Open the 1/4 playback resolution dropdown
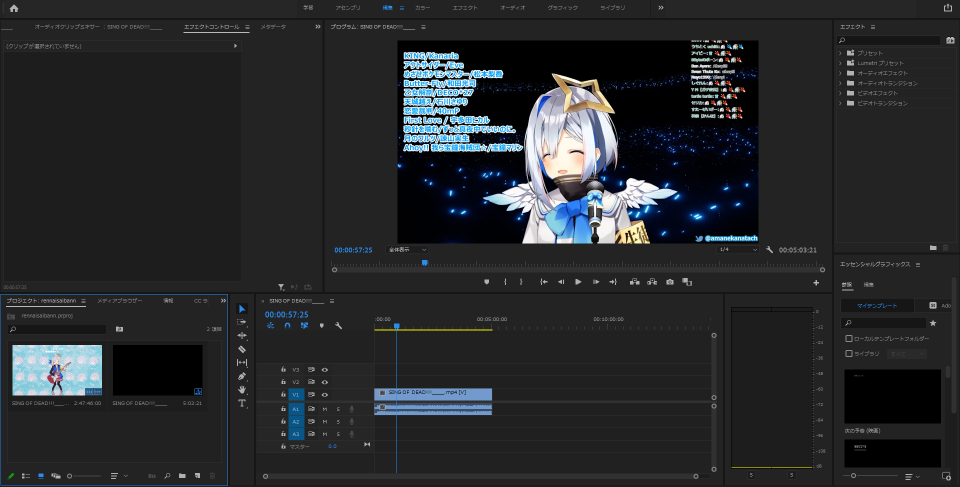 [x=738, y=250]
